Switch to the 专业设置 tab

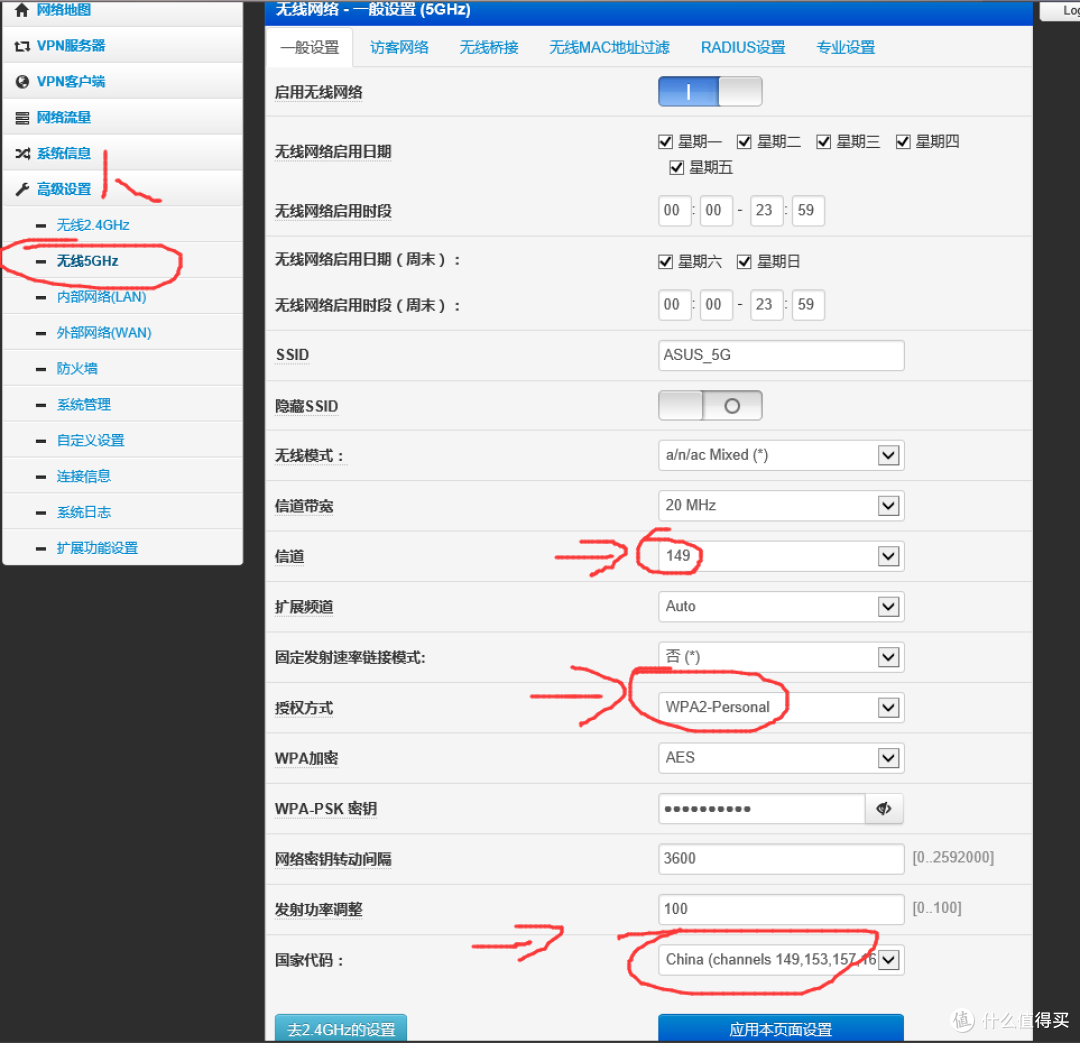tap(845, 48)
